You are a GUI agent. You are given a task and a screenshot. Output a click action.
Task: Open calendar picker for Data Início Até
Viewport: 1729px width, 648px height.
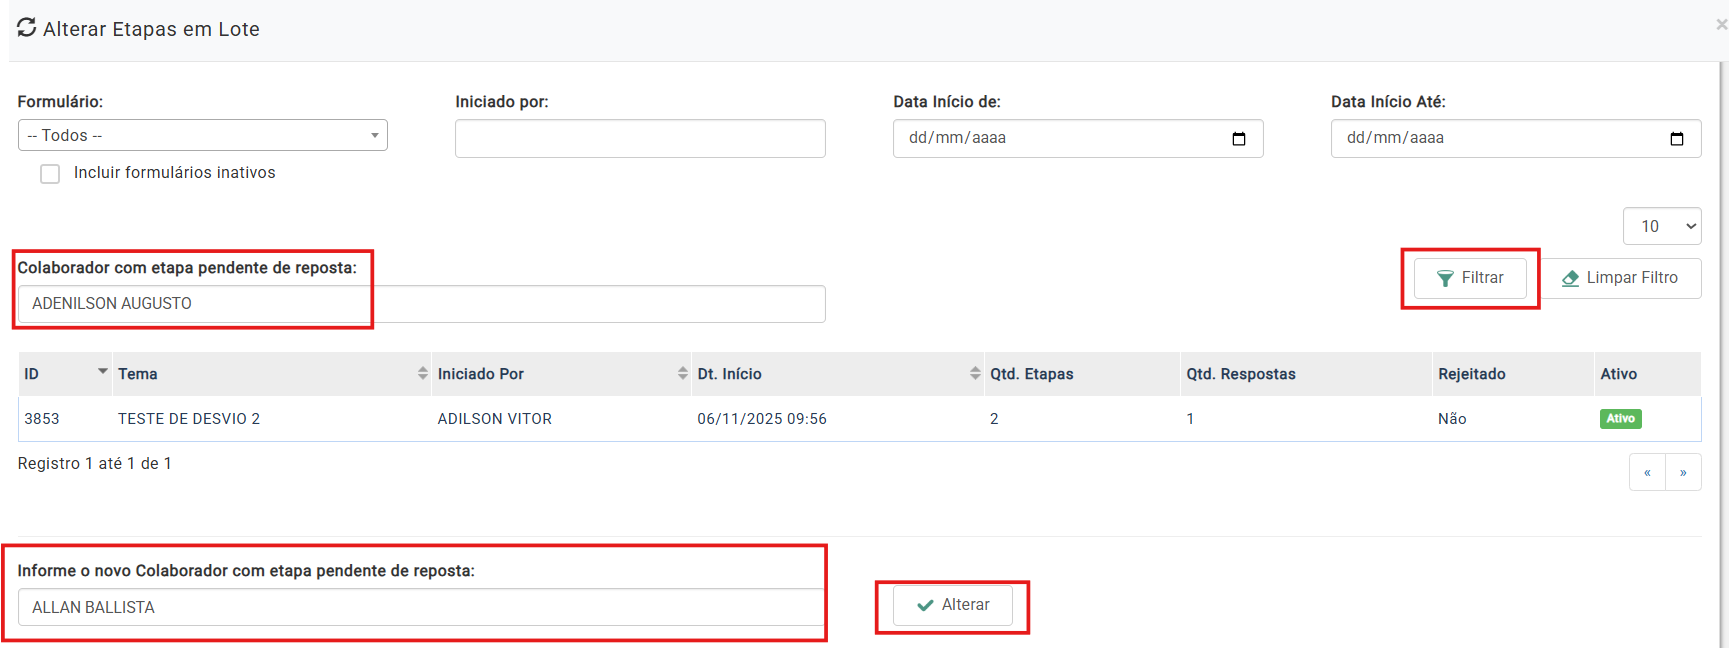(1676, 139)
